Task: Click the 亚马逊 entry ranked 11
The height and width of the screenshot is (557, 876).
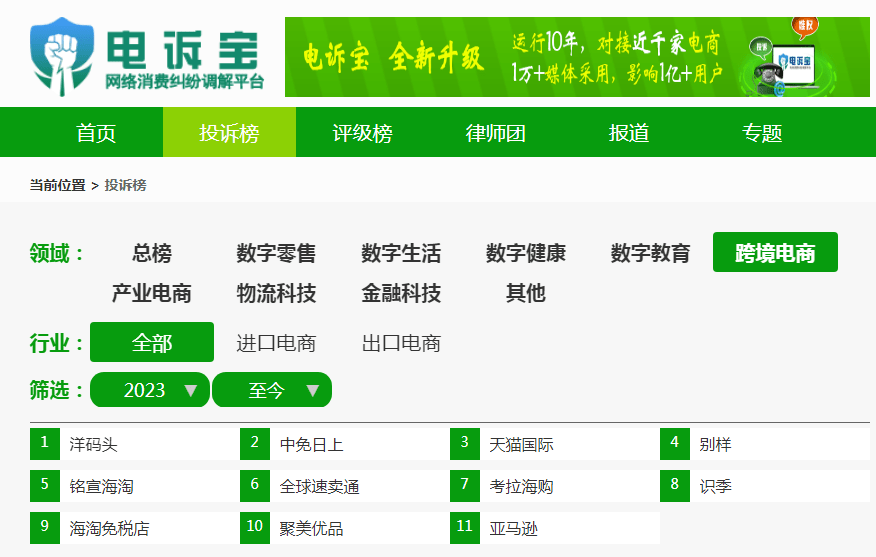Action: [x=513, y=528]
